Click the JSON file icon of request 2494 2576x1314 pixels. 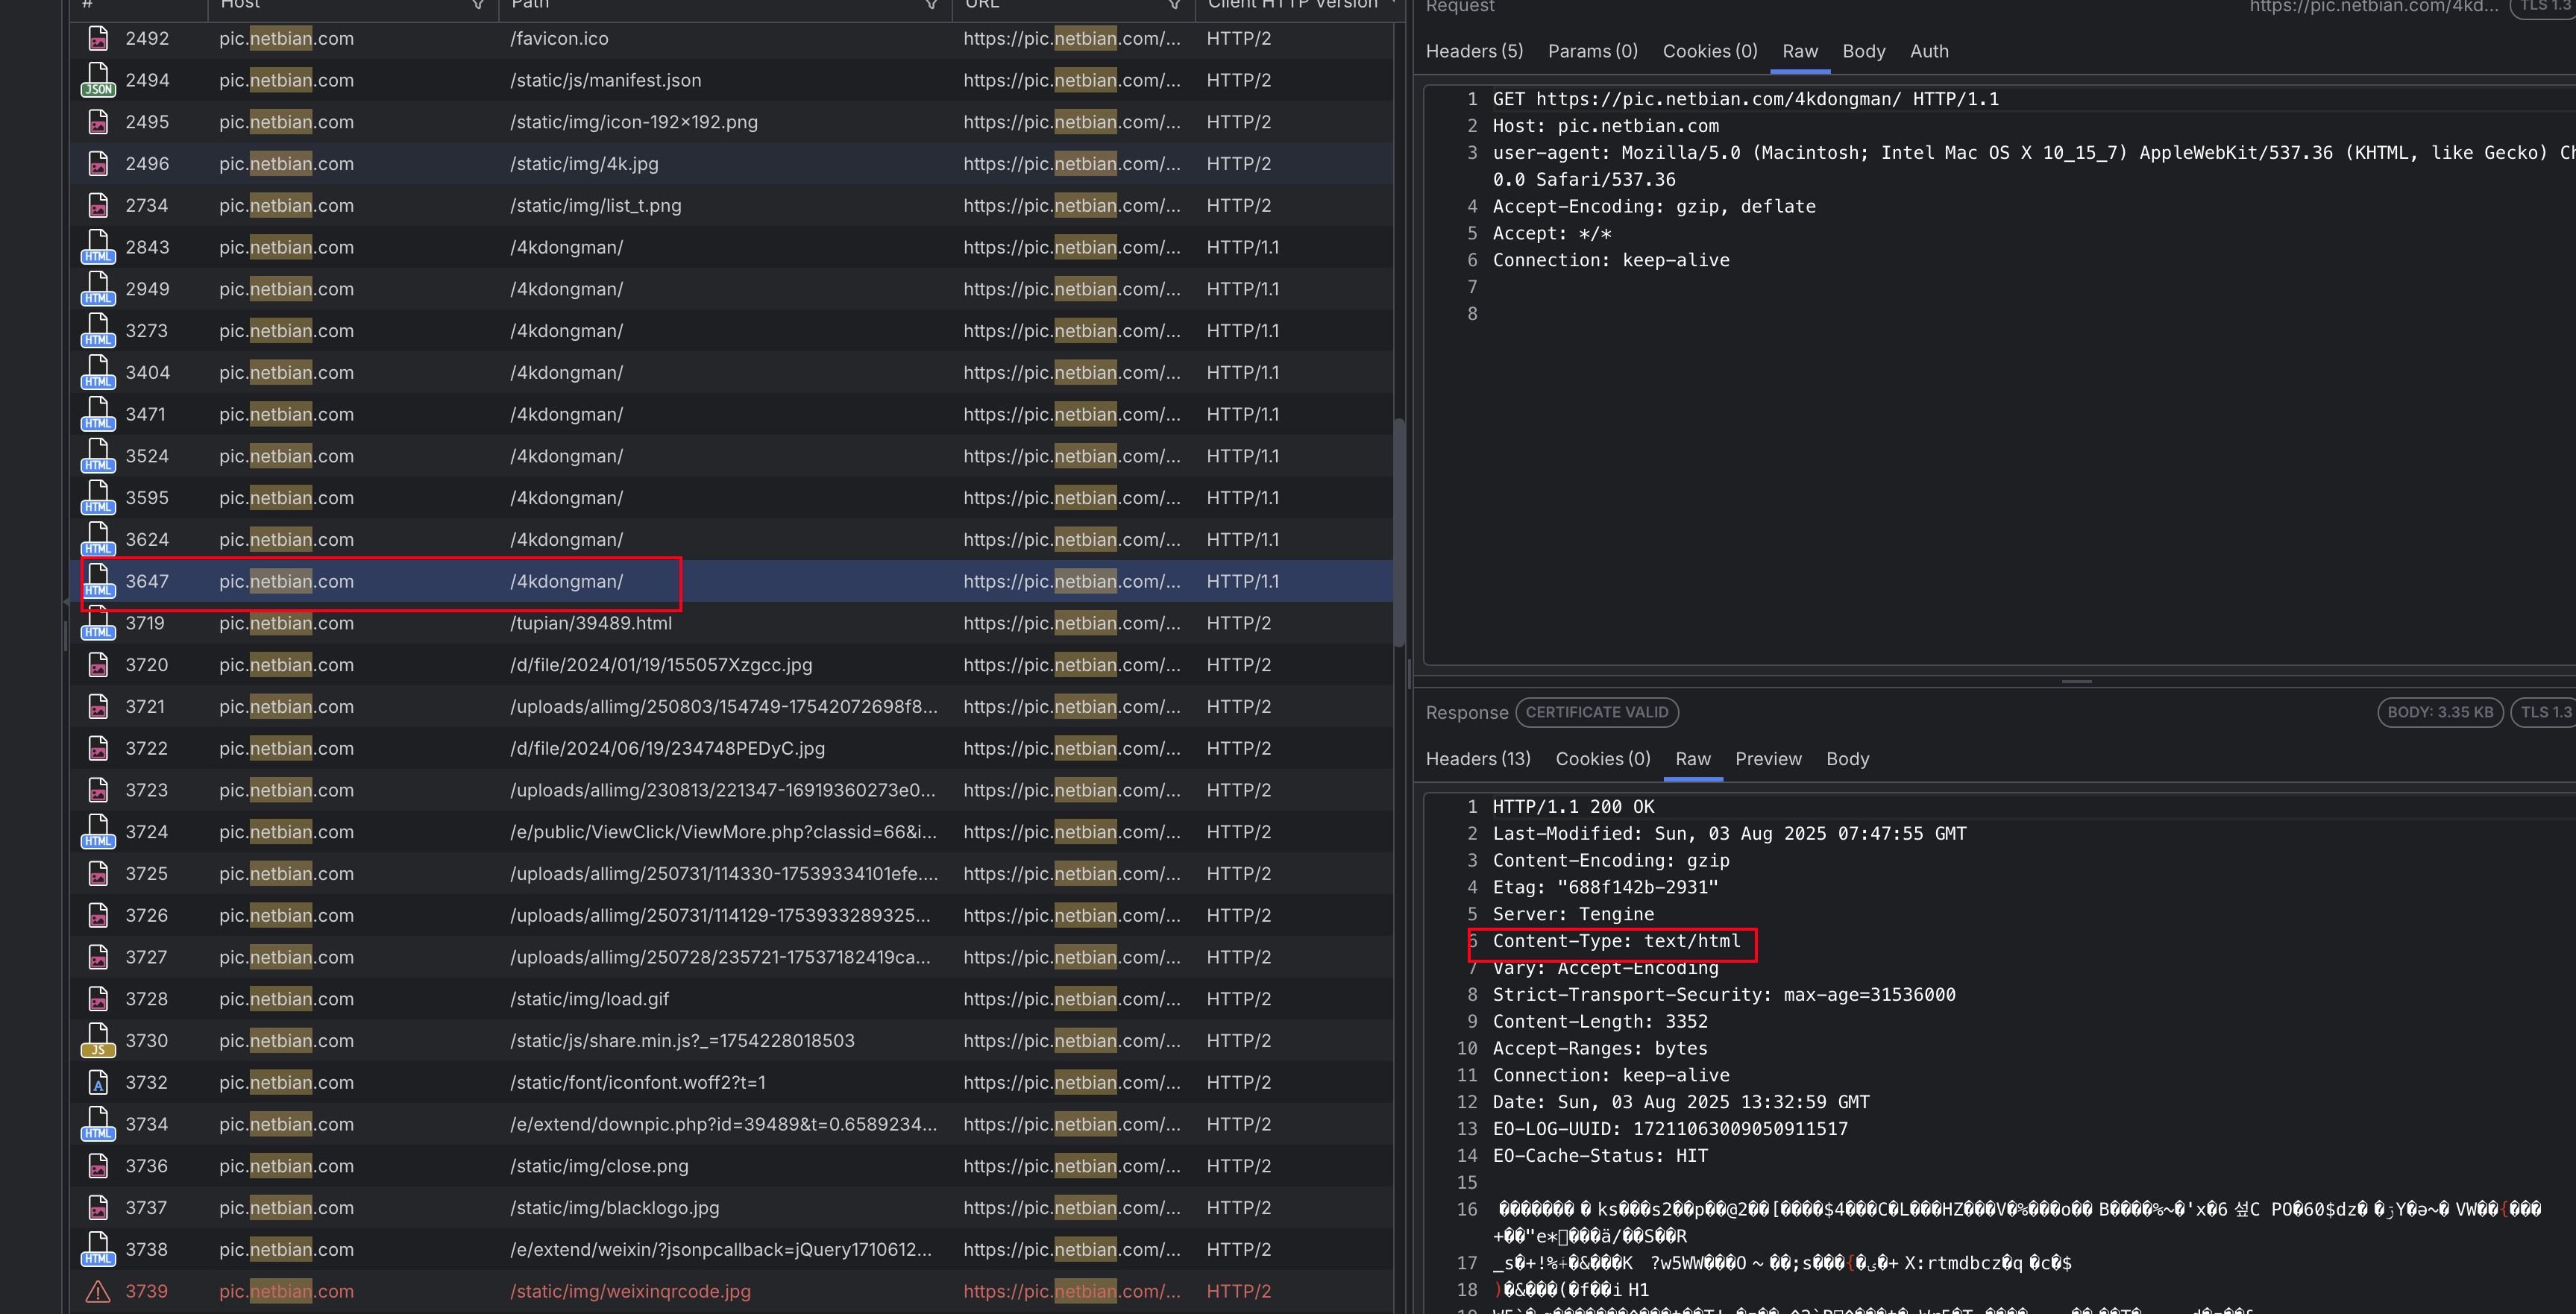coord(97,80)
